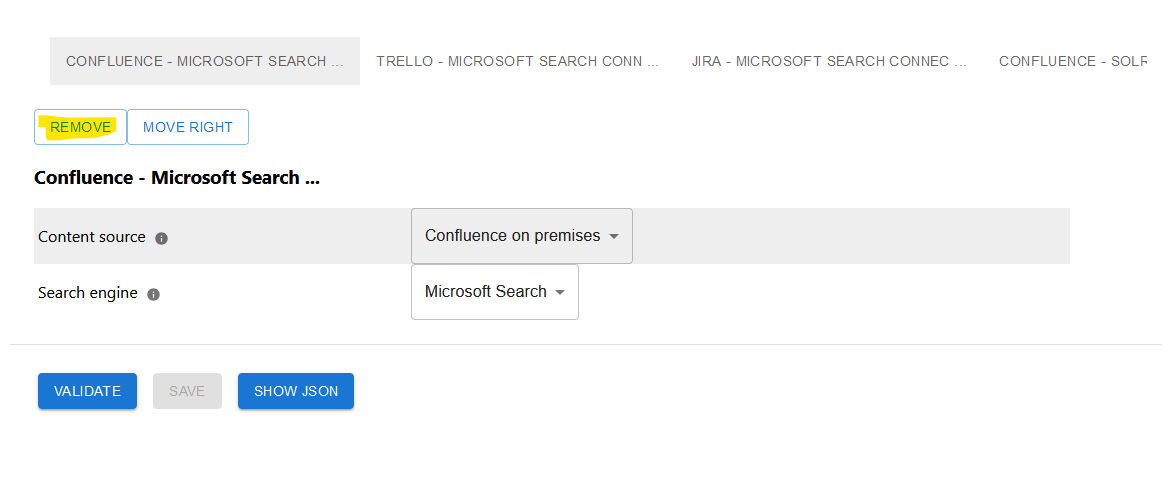Click the Content source label text
Image resolution: width=1162 pixels, height=479 pixels.
92,237
